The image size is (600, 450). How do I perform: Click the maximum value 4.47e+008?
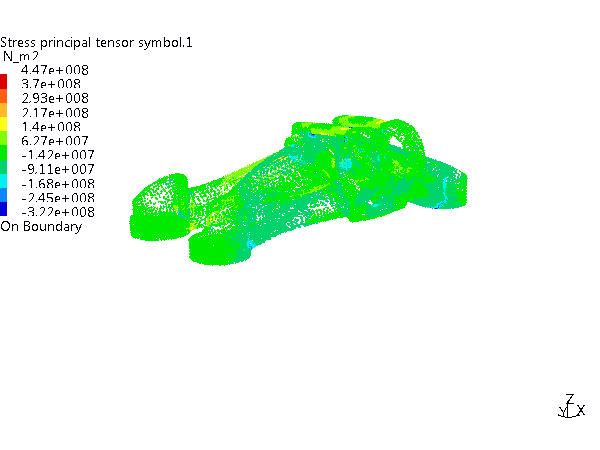coord(55,70)
